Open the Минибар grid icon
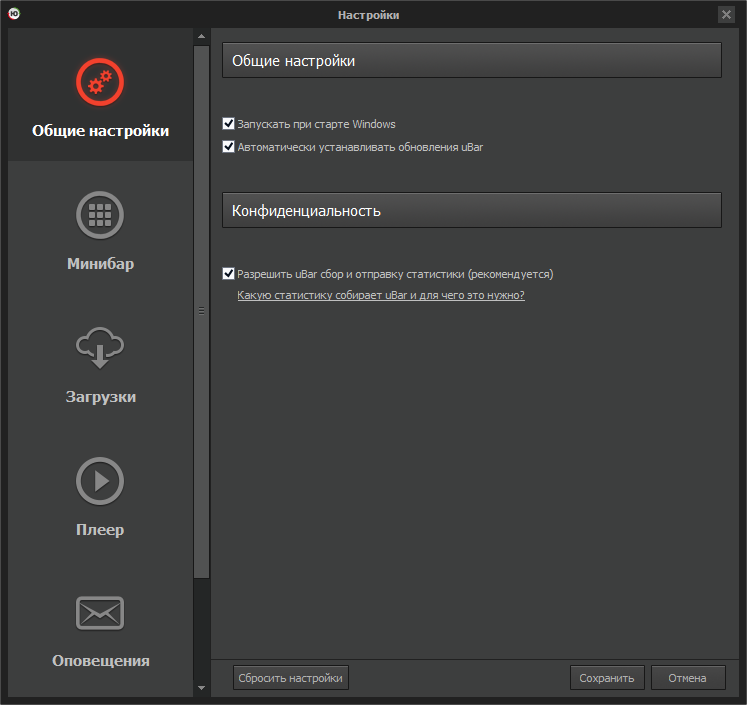747x705 pixels. 100,215
